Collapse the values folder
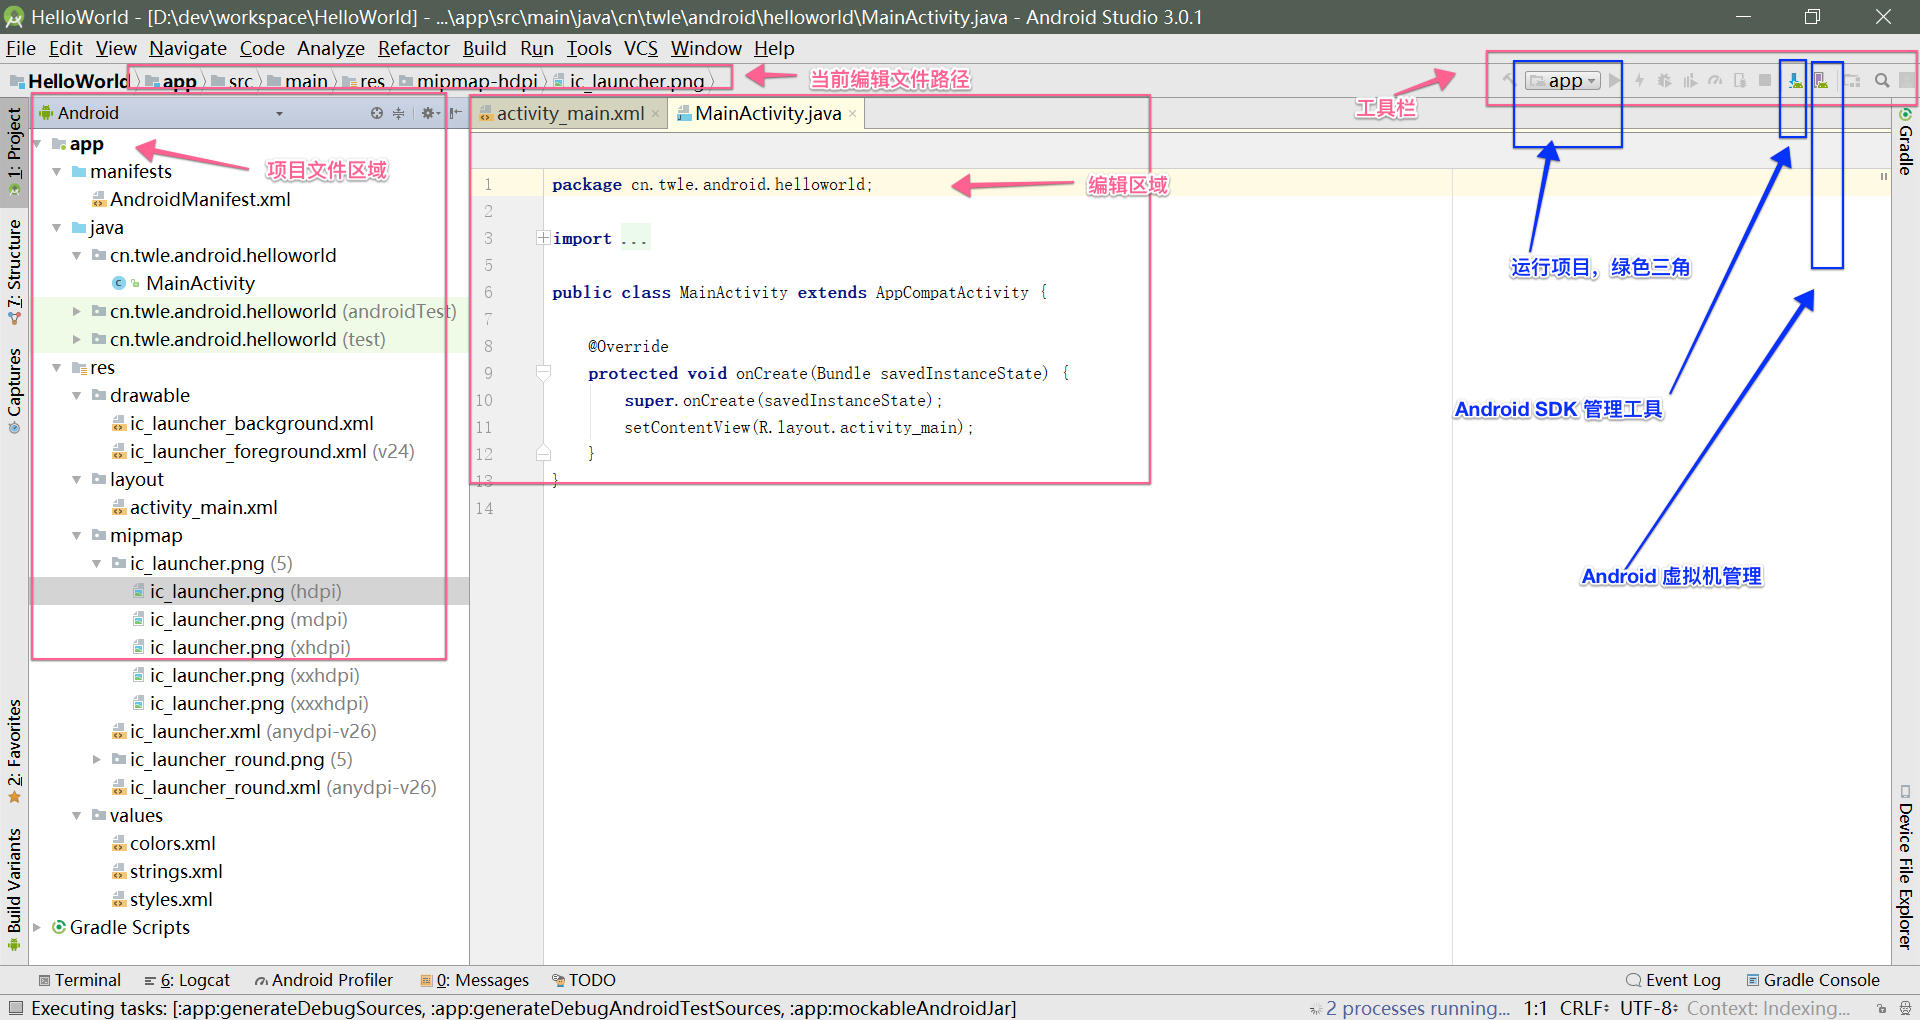This screenshot has width=1920, height=1020. (x=77, y=816)
